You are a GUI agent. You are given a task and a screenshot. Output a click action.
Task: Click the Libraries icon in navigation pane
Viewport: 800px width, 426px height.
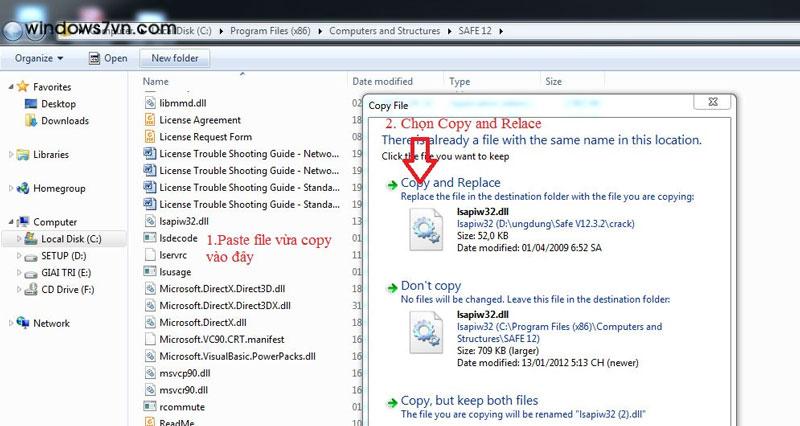tap(22, 154)
